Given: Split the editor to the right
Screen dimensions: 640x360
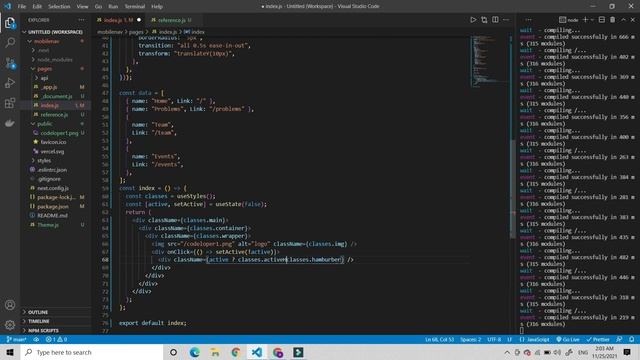Looking at the screenshot, I should pyautogui.click(x=495, y=20).
